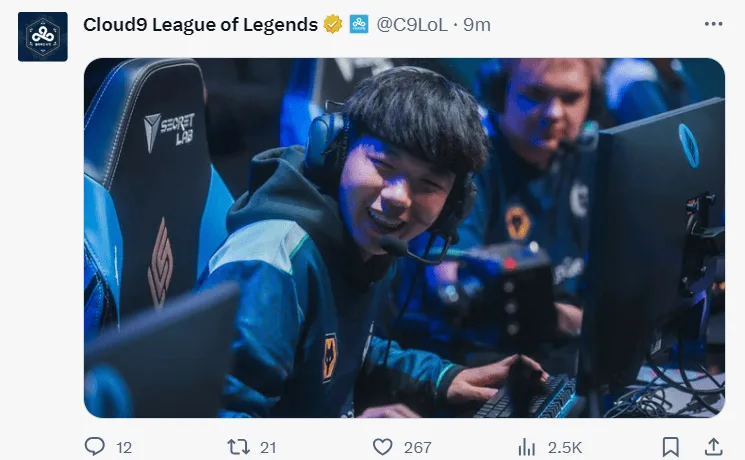This screenshot has width=745, height=460.
Task: Open the three-dot more options menu
Action: [713, 24]
